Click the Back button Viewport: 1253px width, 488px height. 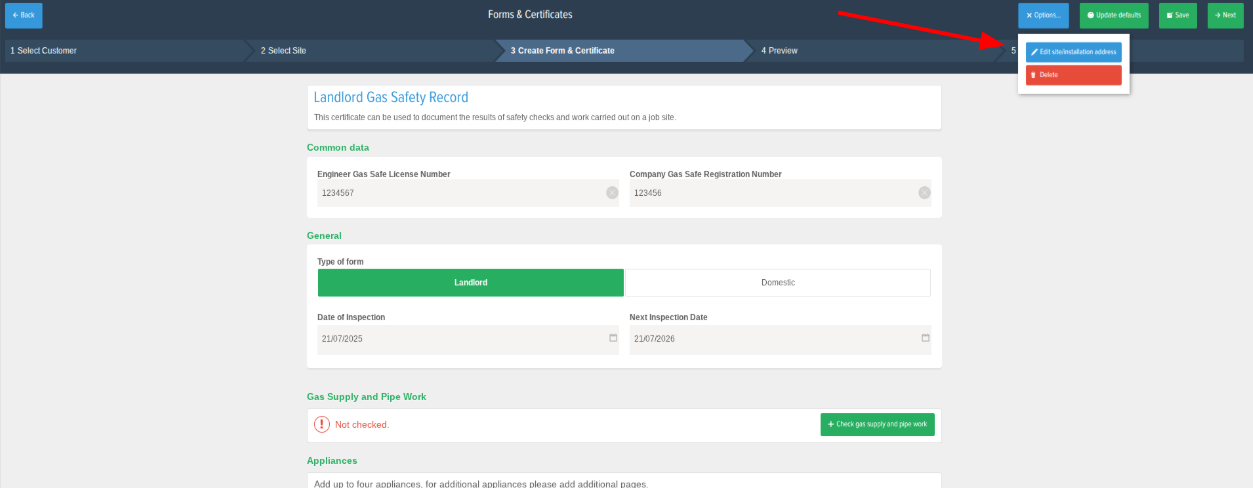24,15
